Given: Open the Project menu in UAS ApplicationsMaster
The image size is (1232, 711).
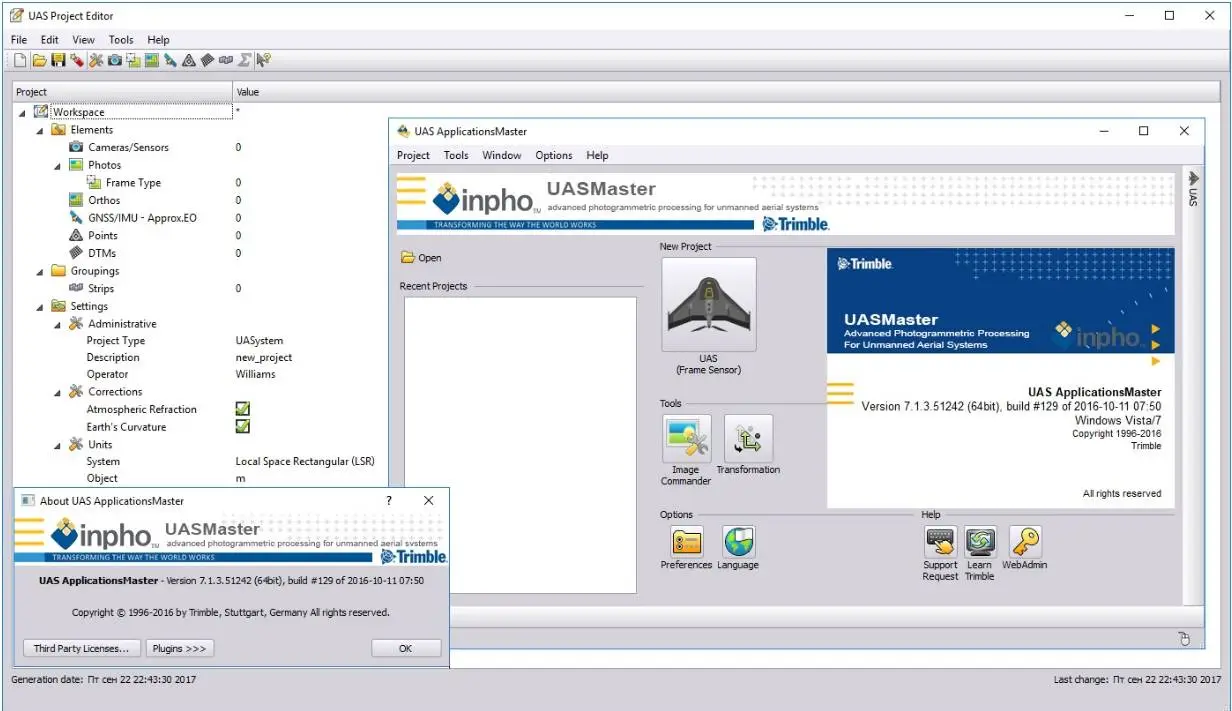Looking at the screenshot, I should [x=413, y=155].
